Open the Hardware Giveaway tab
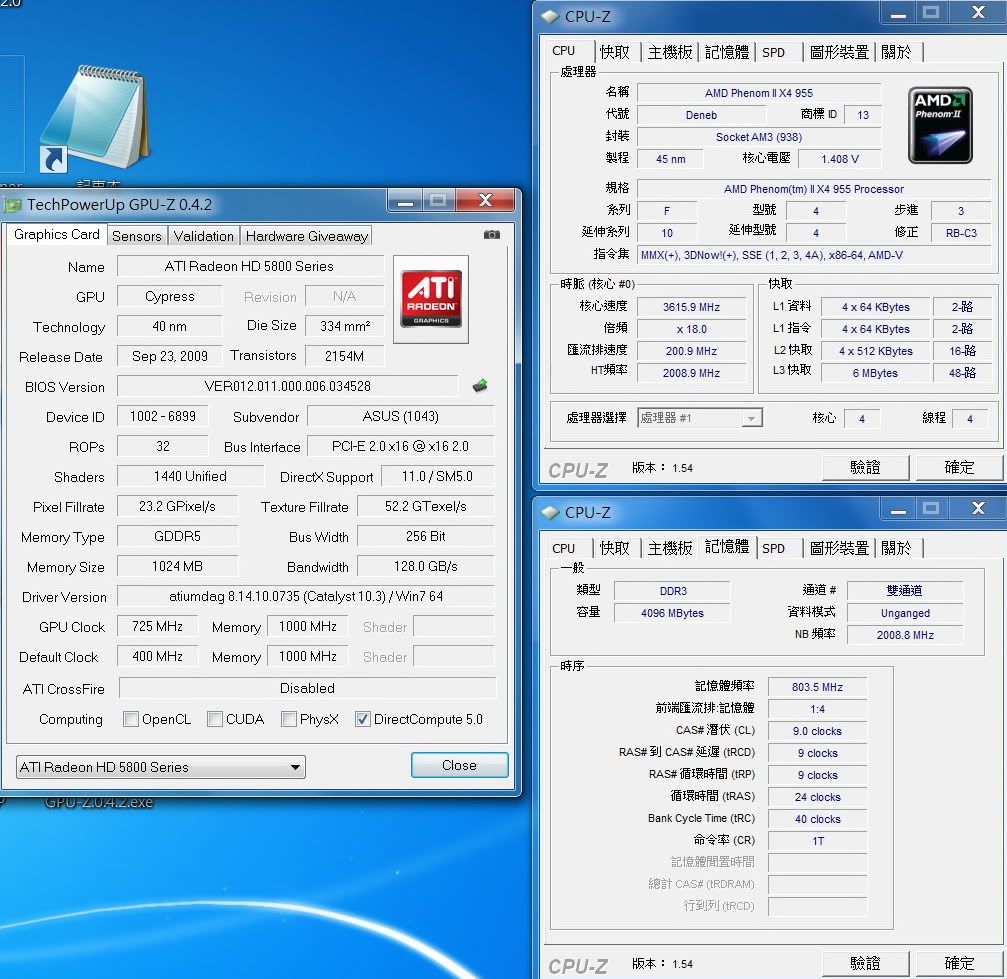This screenshot has height=979, width=1007. click(x=306, y=236)
